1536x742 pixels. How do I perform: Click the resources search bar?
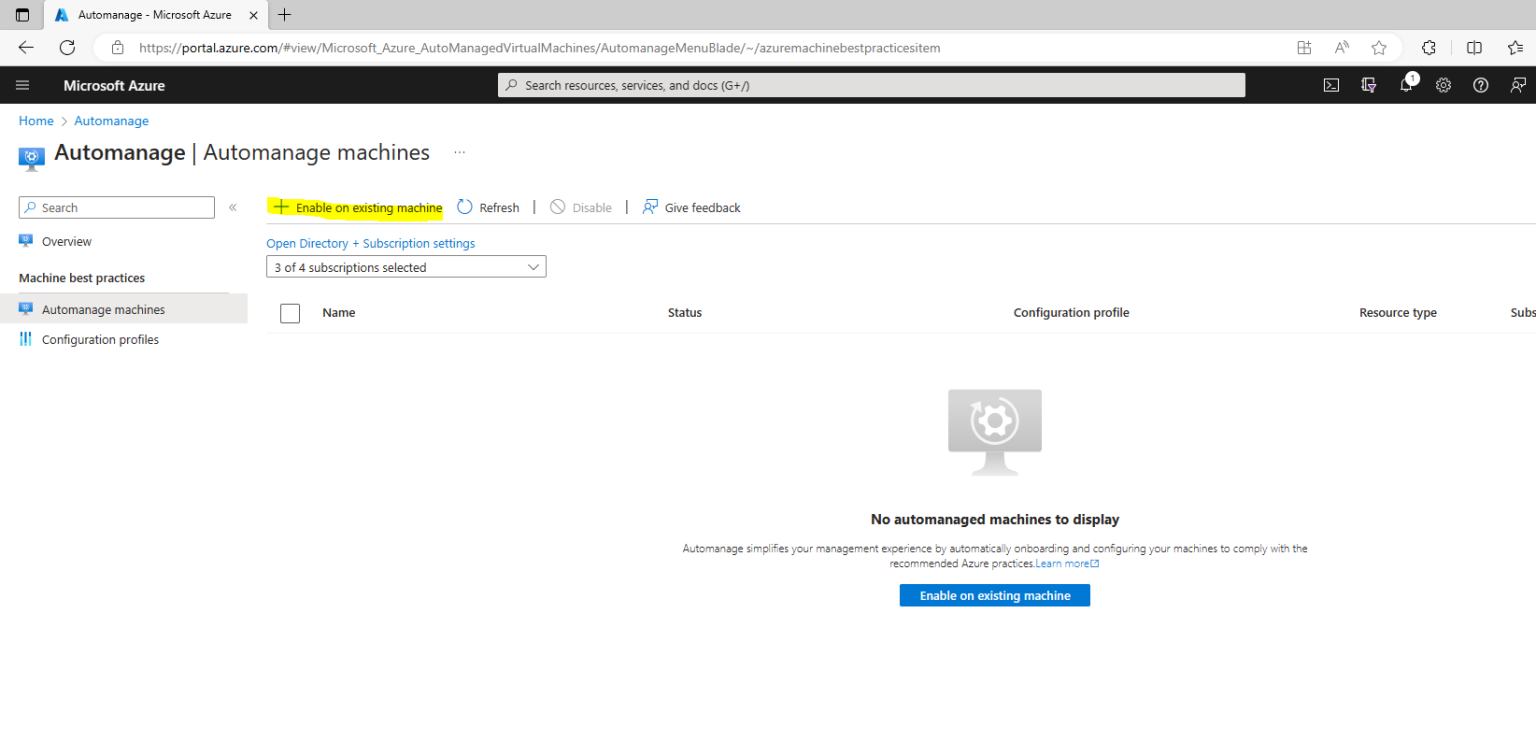870,85
